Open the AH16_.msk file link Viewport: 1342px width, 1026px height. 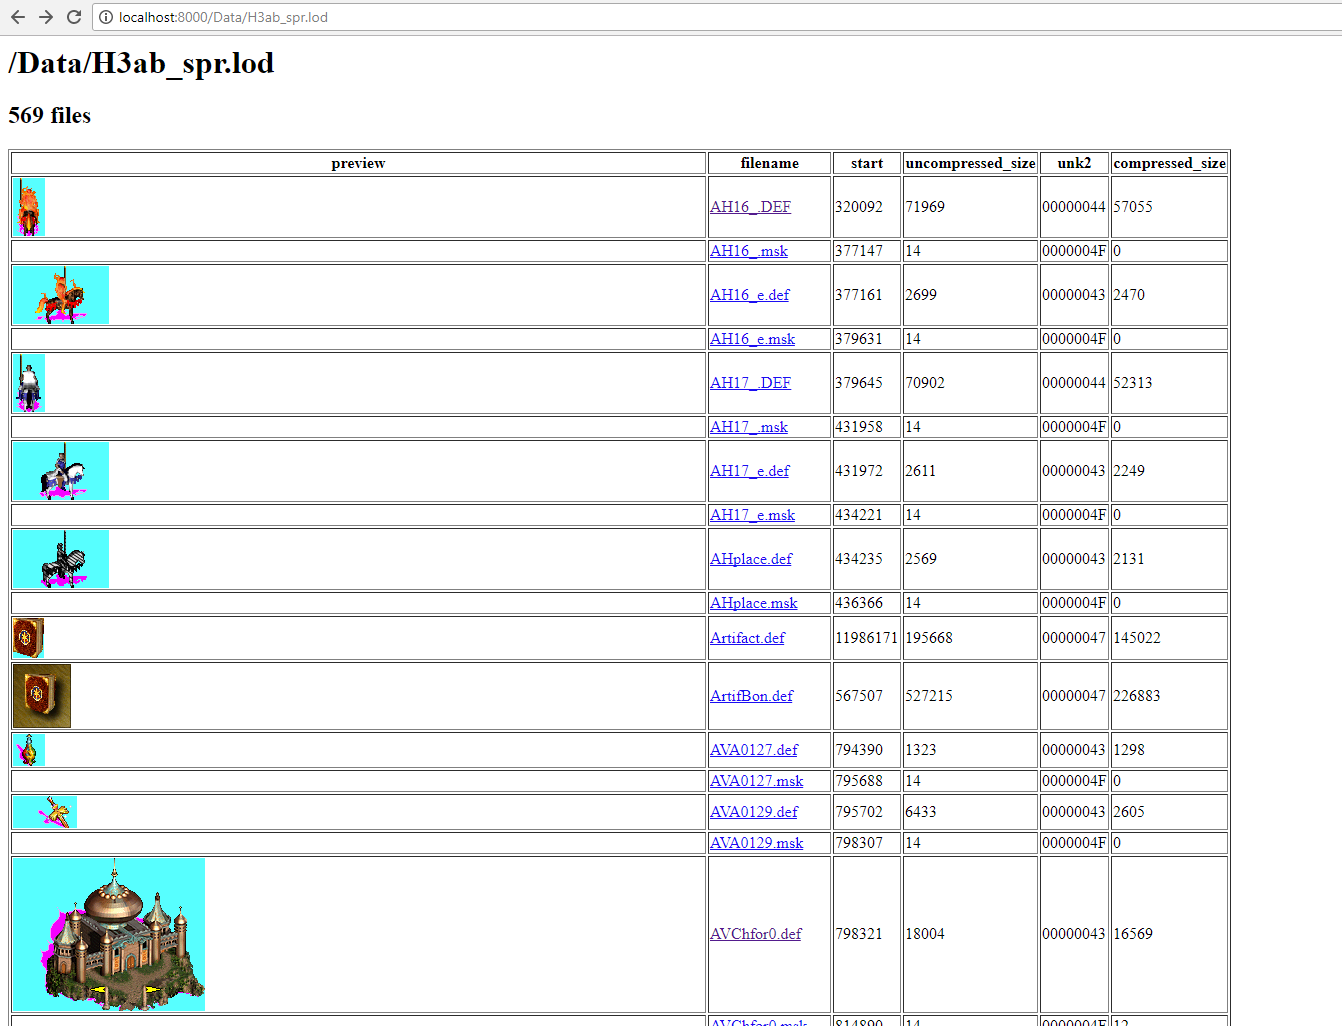(x=748, y=251)
